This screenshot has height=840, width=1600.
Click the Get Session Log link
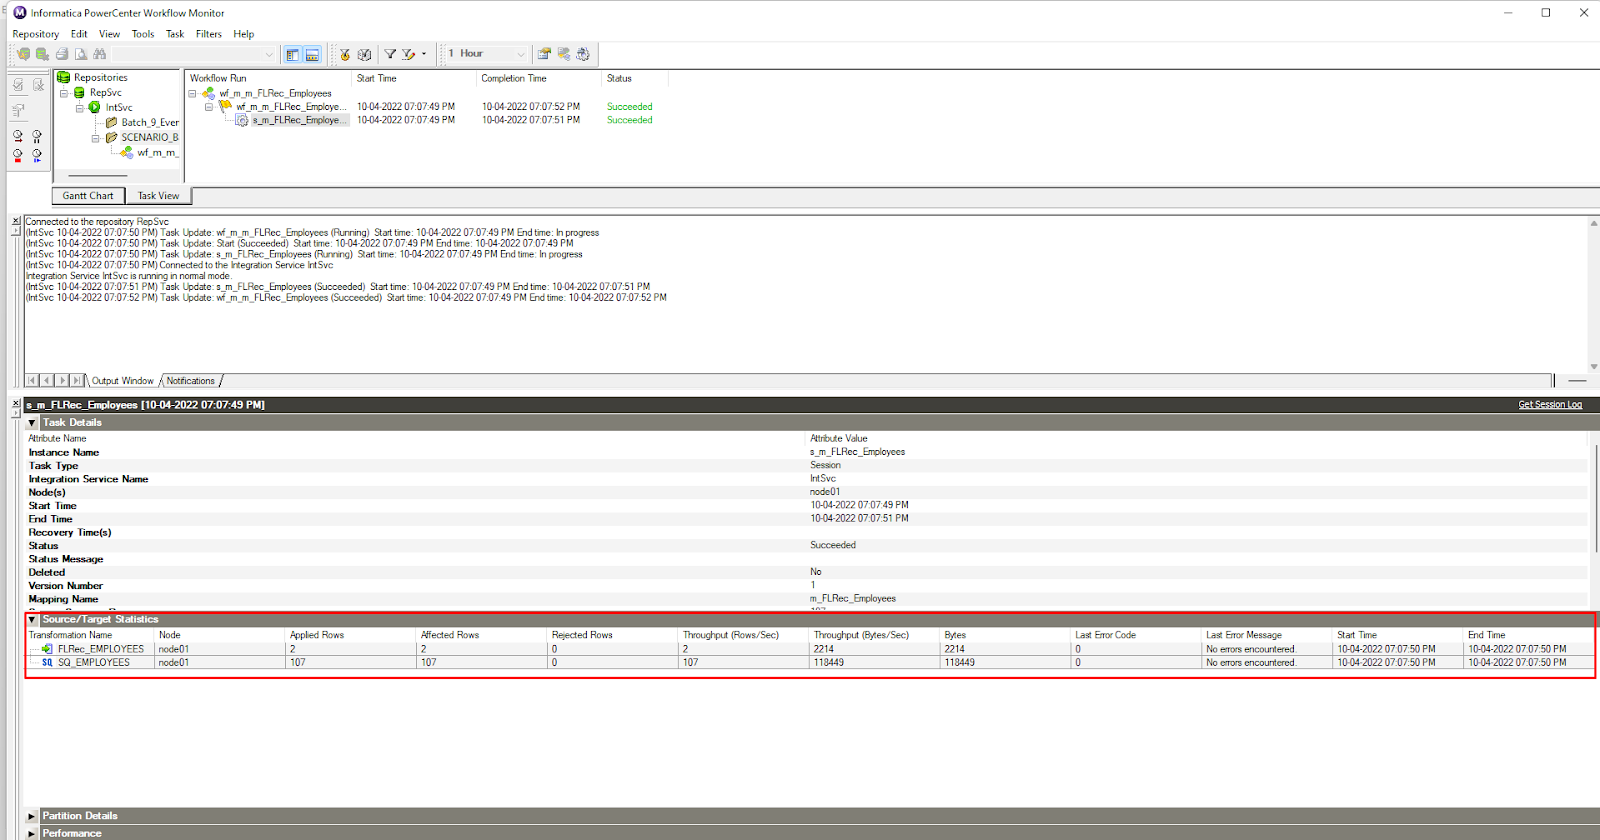(1550, 405)
